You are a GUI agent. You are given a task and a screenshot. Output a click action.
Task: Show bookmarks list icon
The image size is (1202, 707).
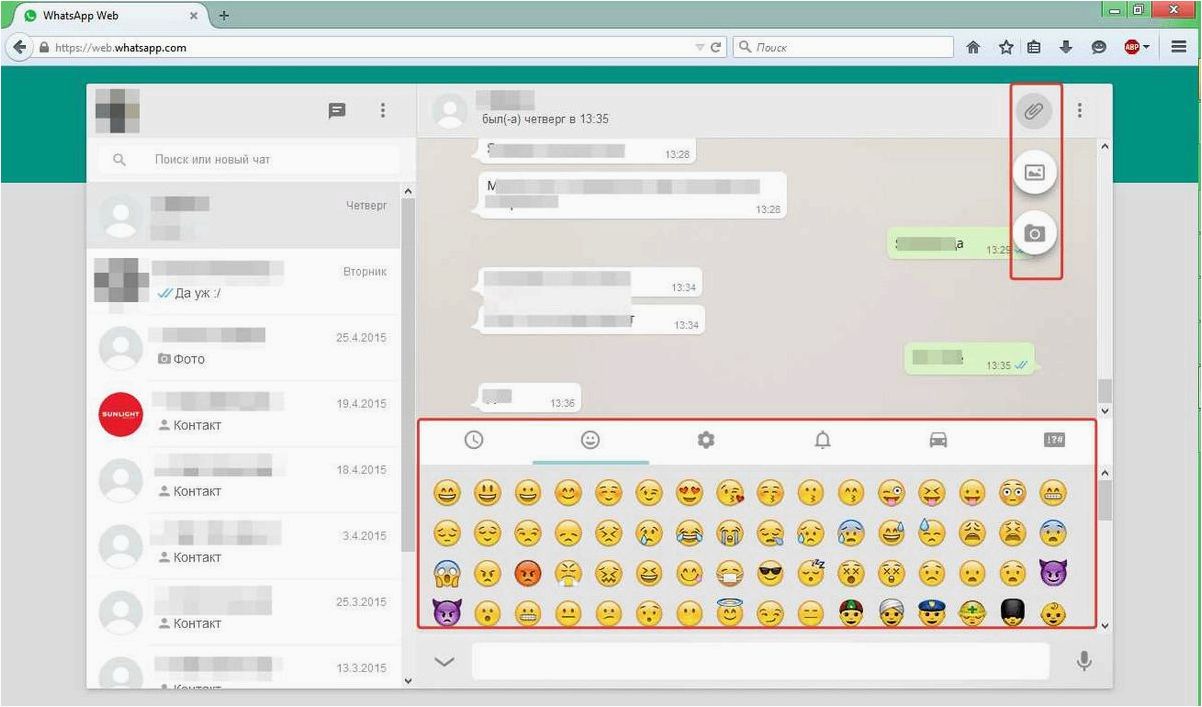point(1035,47)
